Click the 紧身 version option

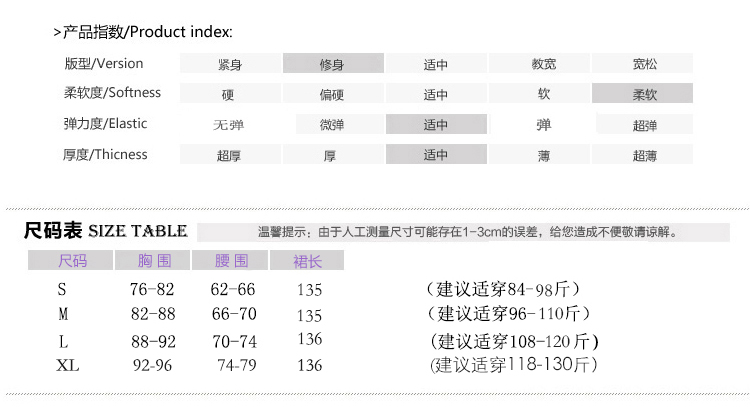pos(230,63)
